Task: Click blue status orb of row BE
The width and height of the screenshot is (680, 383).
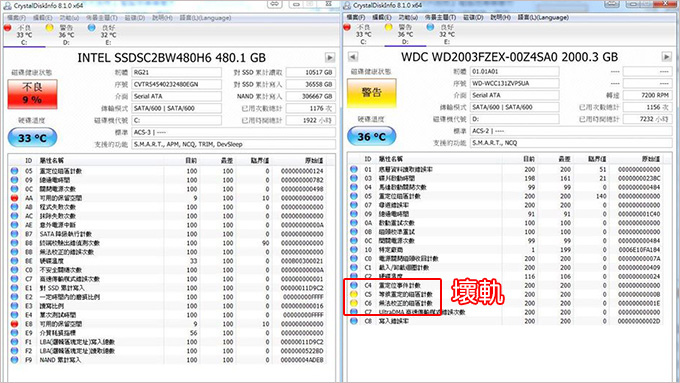Action: pyautogui.click(x=14, y=261)
